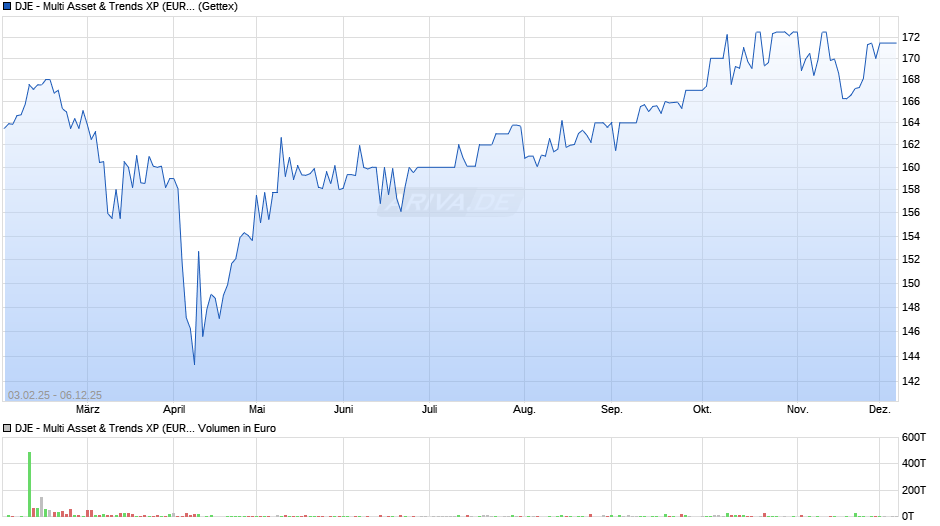Image resolution: width=940 pixels, height=526 pixels.
Task: Select the 'Dez.' x-axis label
Action: [x=879, y=410]
